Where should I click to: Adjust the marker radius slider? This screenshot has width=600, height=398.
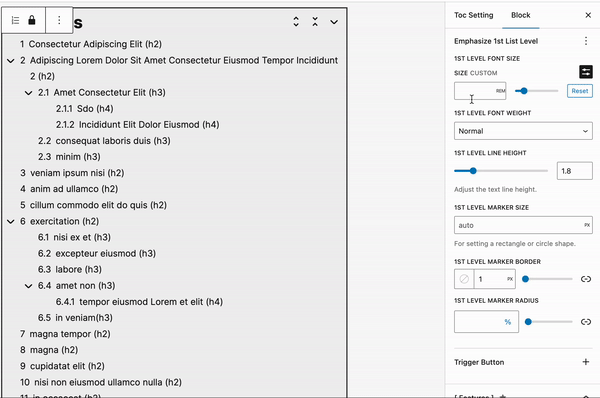coord(549,322)
